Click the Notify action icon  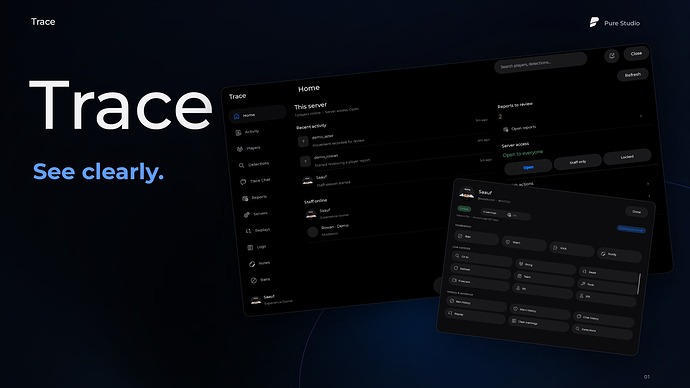tap(603, 253)
